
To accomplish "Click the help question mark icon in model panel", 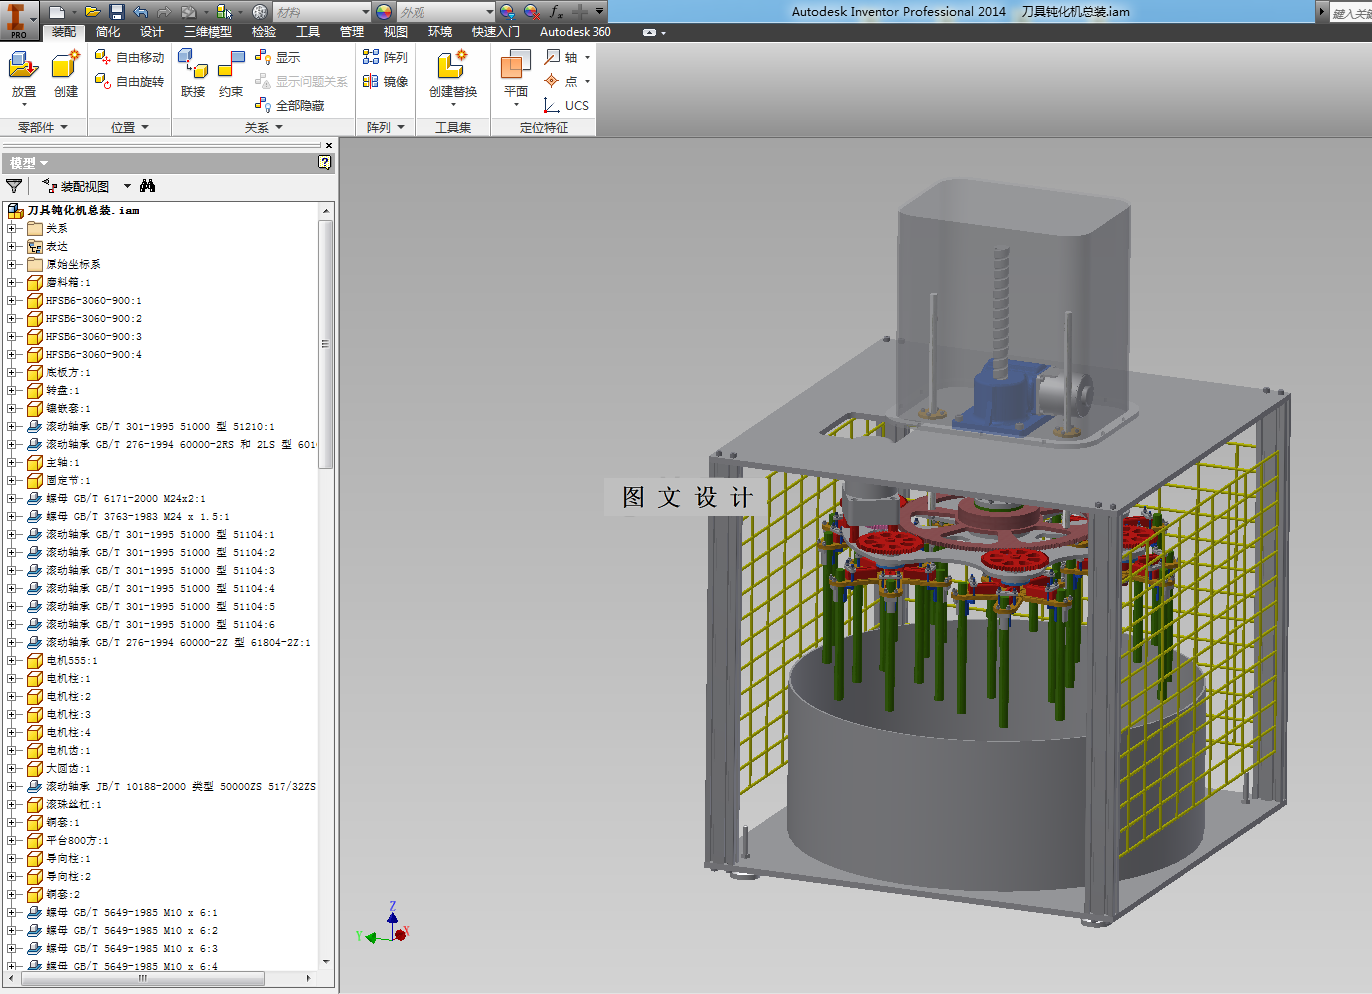I will click(x=325, y=162).
